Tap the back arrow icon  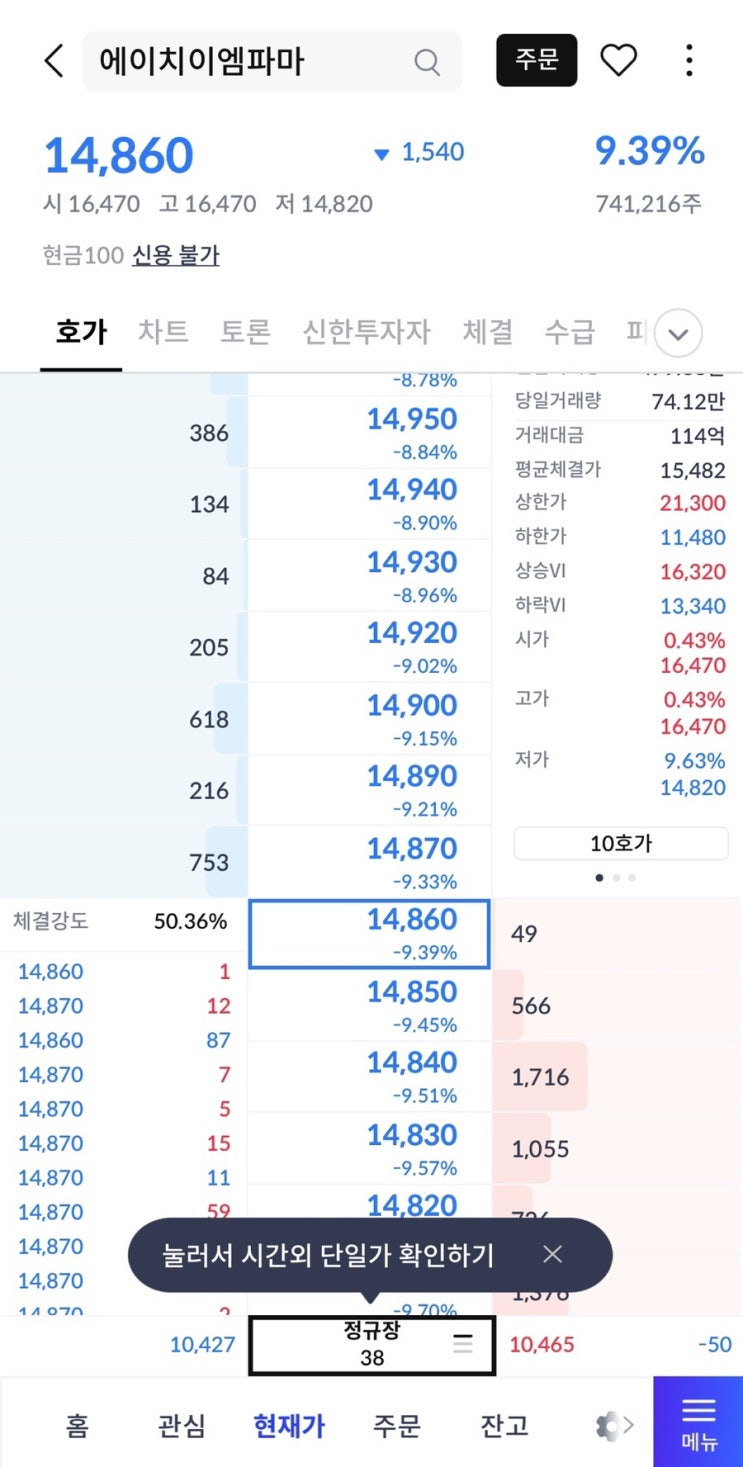tap(54, 62)
